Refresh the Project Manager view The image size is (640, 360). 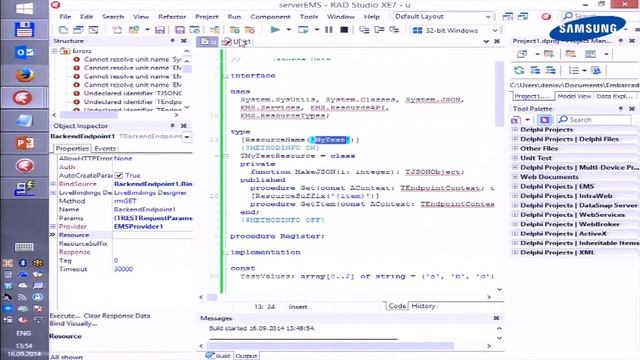[519, 70]
